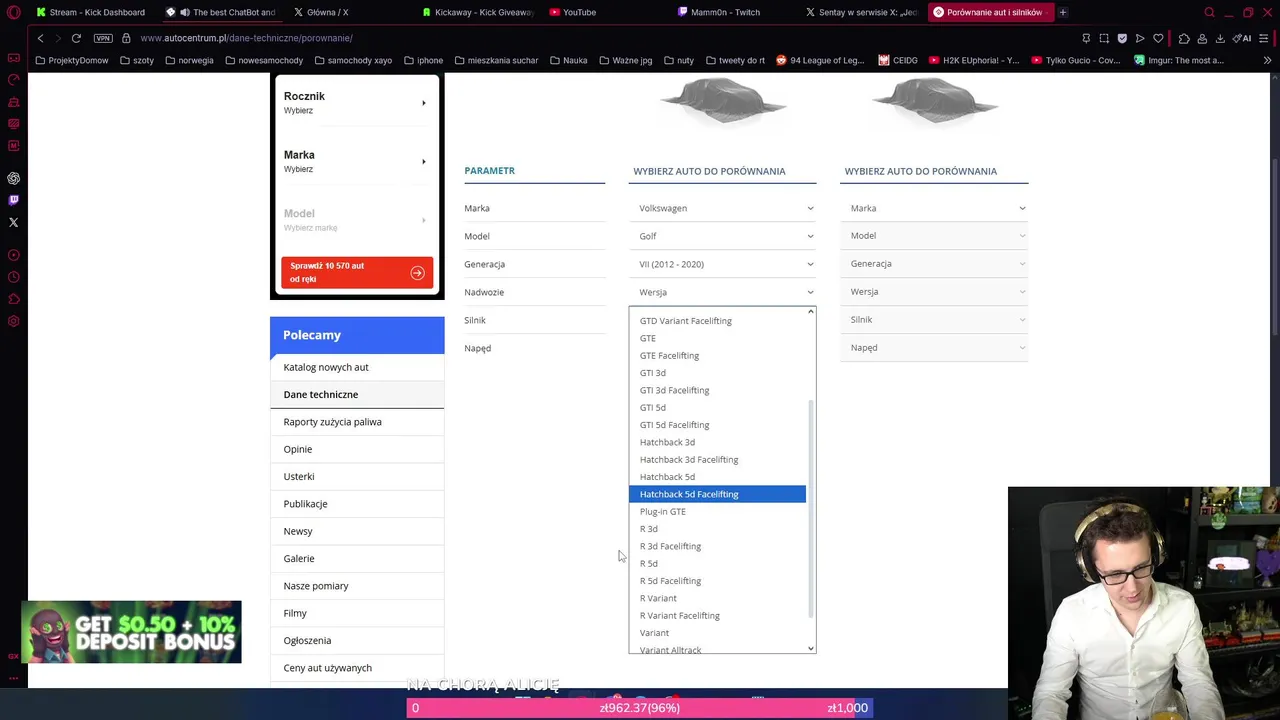Open the AI toolbar button
Image resolution: width=1280 pixels, height=720 pixels.
(1242, 38)
